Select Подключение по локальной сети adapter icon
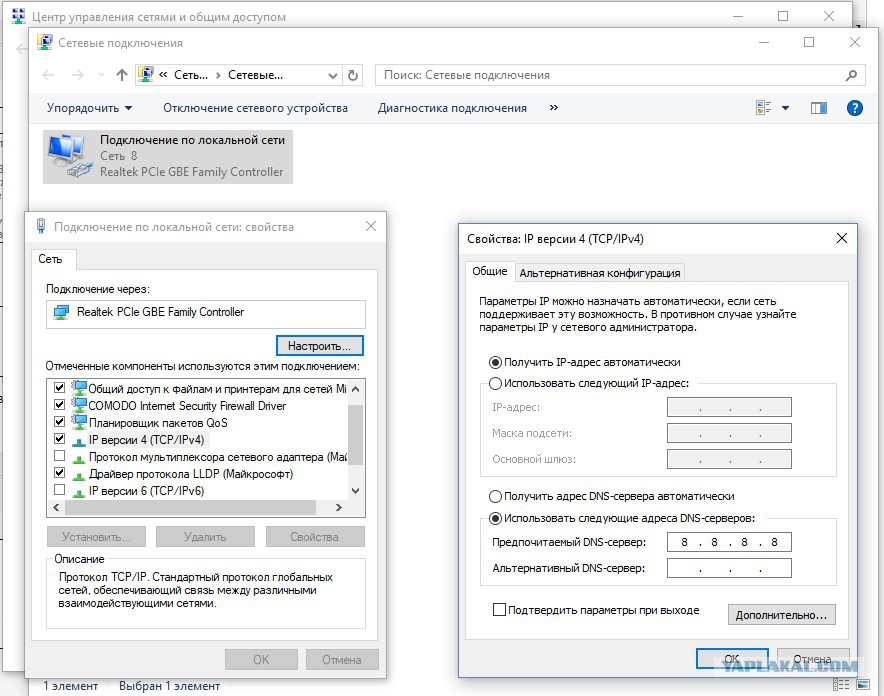Screen dimensions: 884x696 click(69, 156)
